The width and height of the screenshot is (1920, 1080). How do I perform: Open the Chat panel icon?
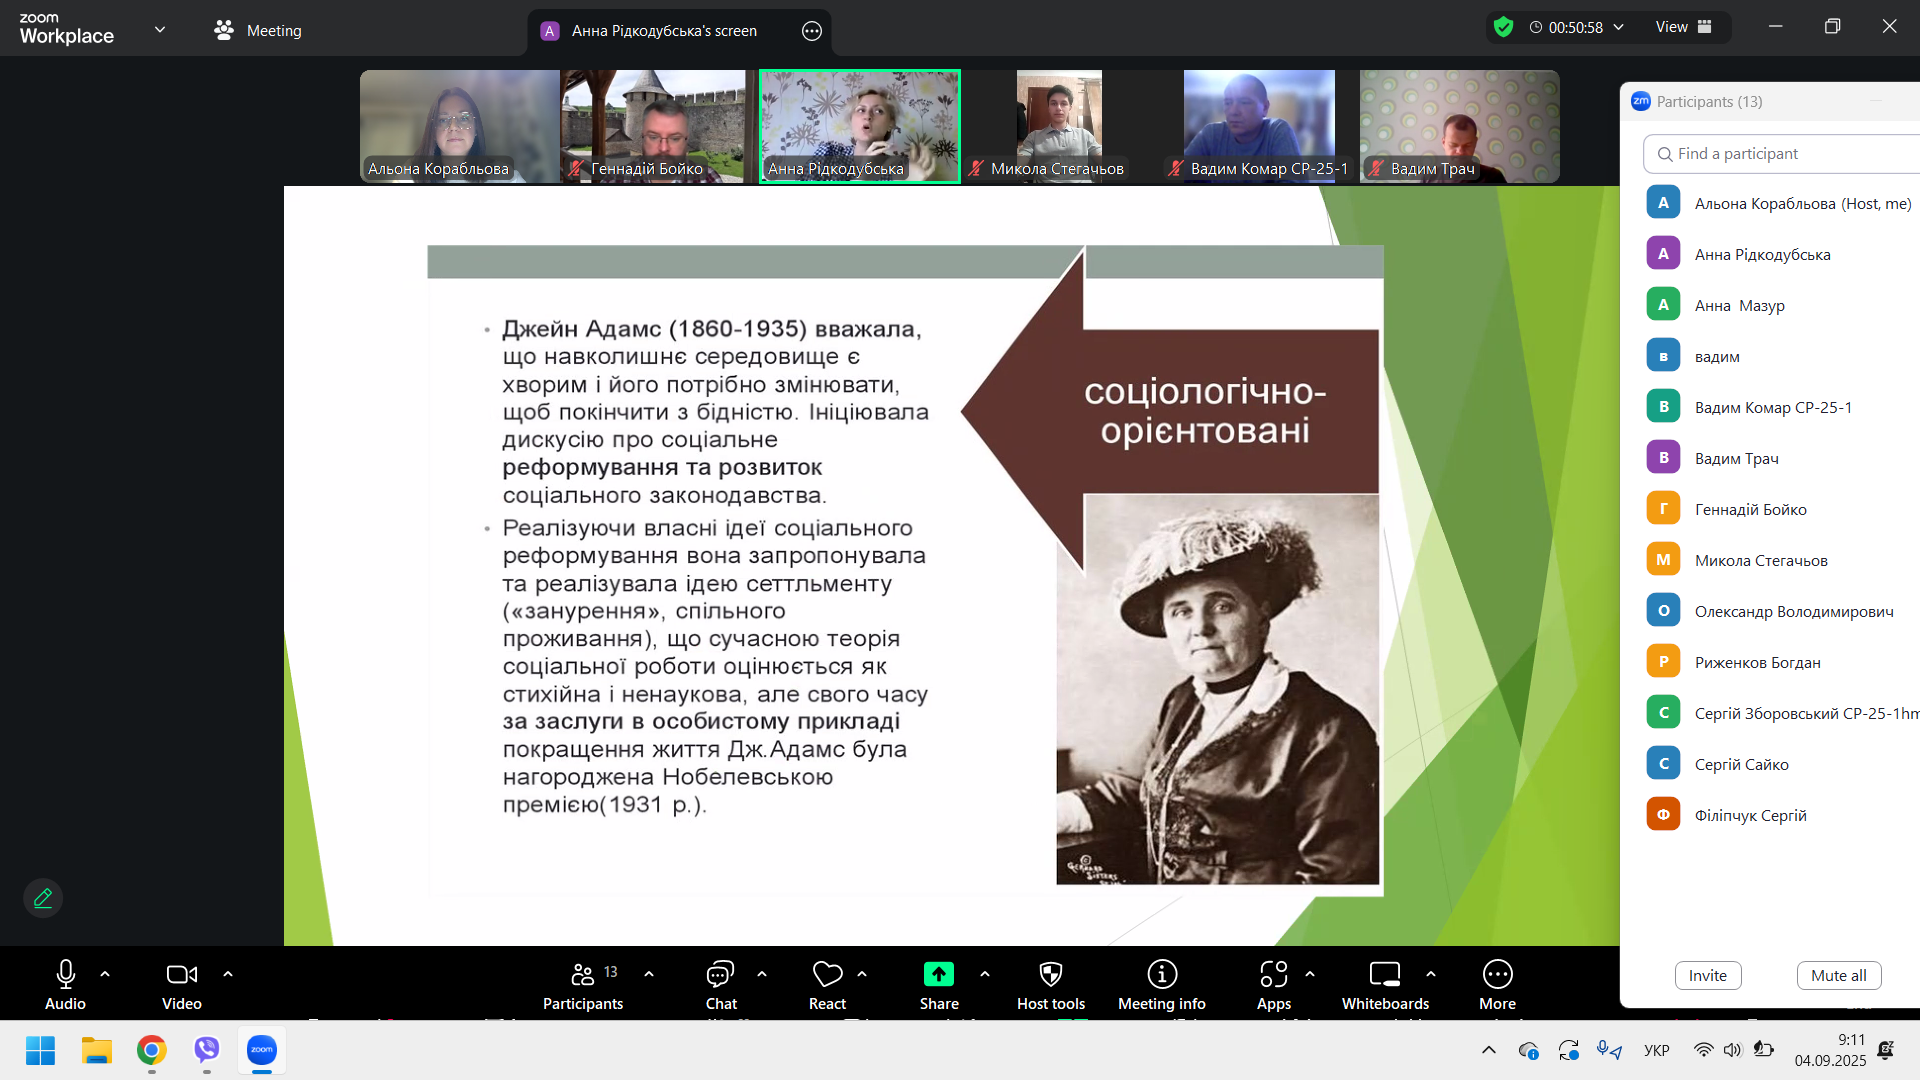720,975
